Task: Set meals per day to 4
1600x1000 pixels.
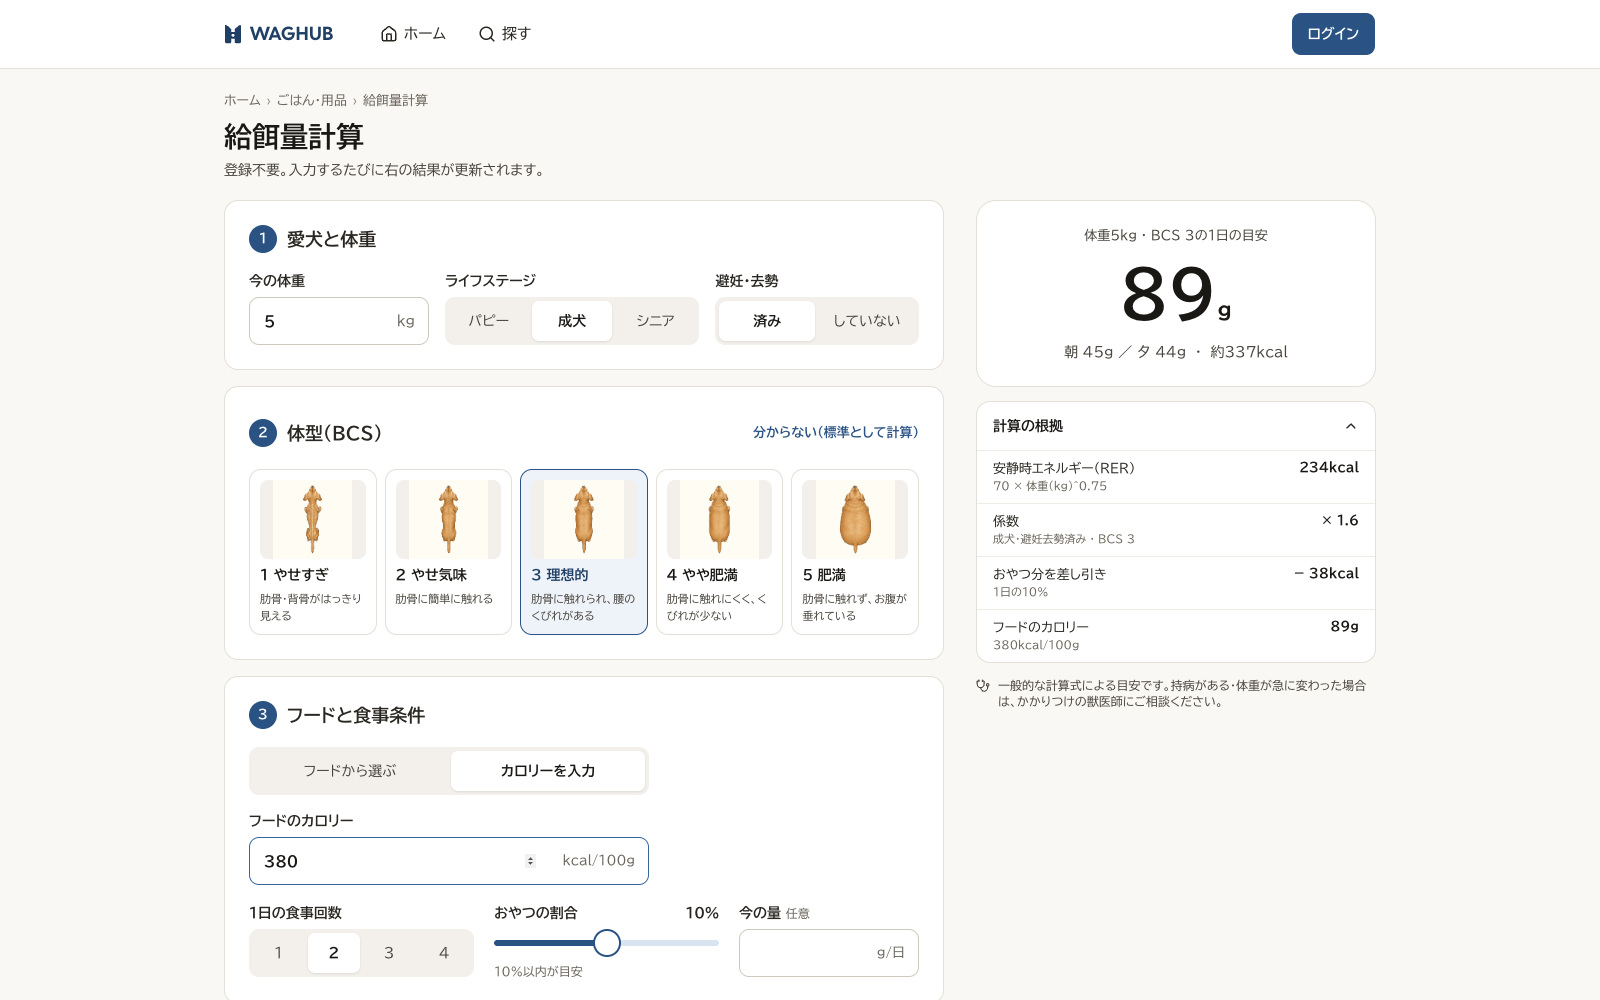Action: (x=444, y=953)
